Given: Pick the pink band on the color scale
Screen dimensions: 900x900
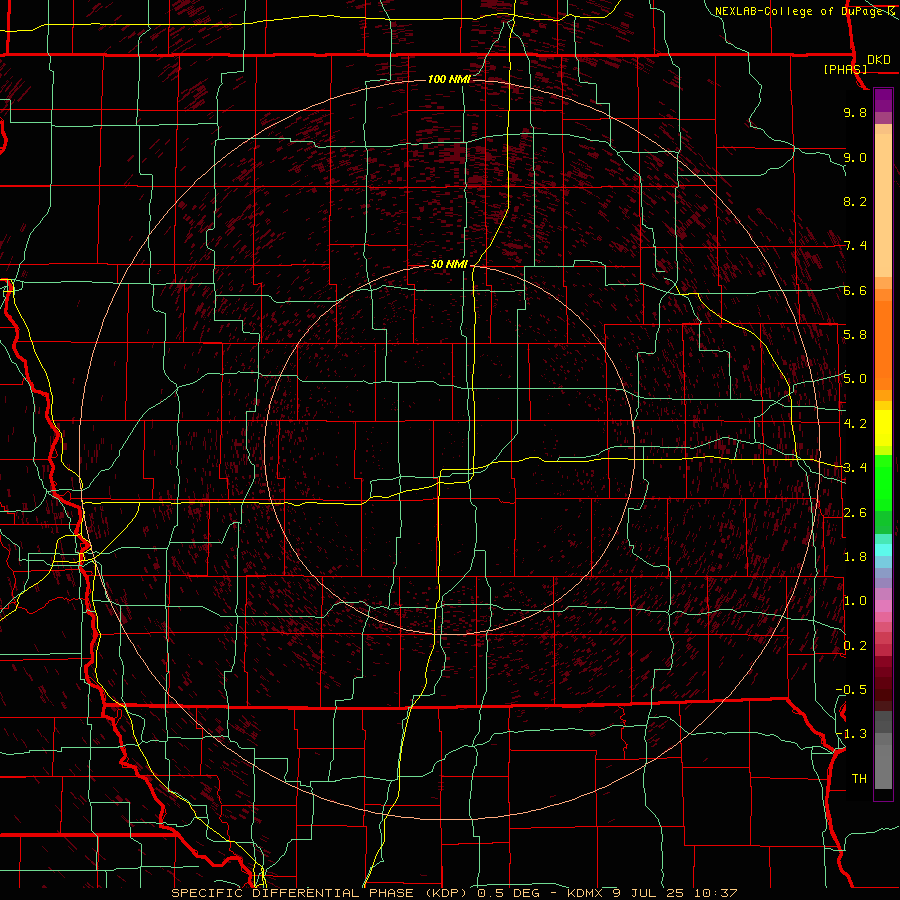Looking at the screenshot, I should pyautogui.click(x=883, y=606).
